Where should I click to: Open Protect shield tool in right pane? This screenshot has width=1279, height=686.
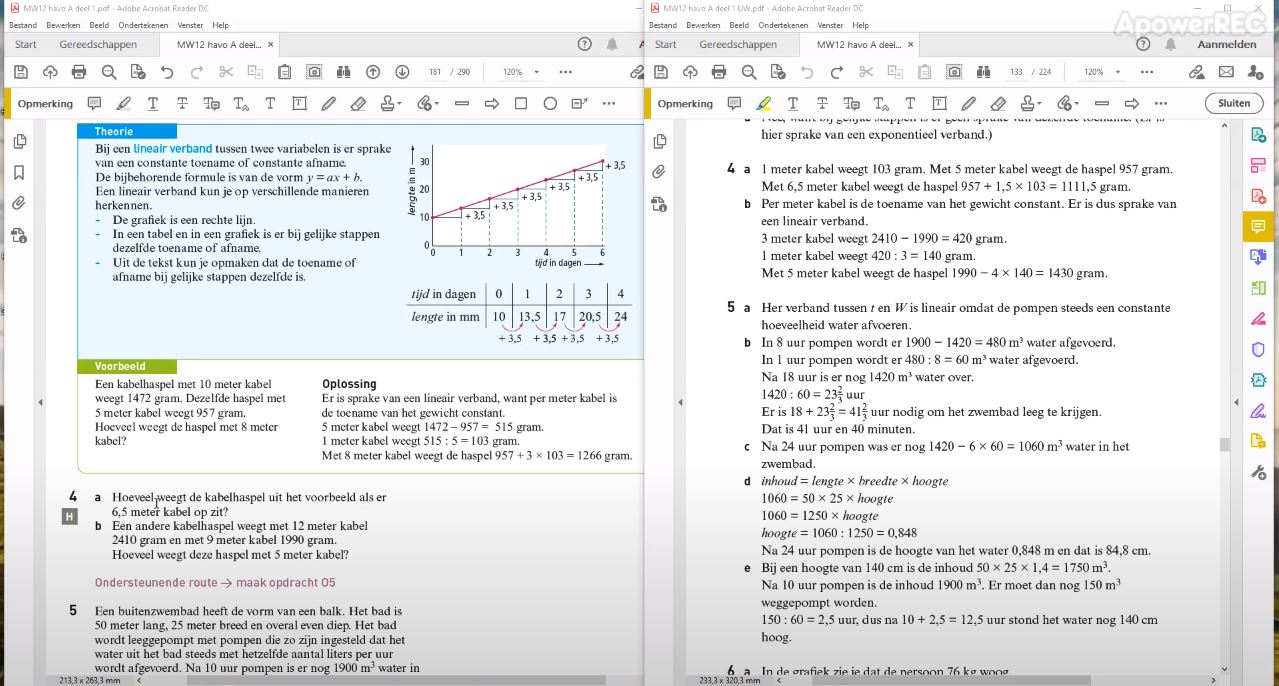(x=1258, y=349)
